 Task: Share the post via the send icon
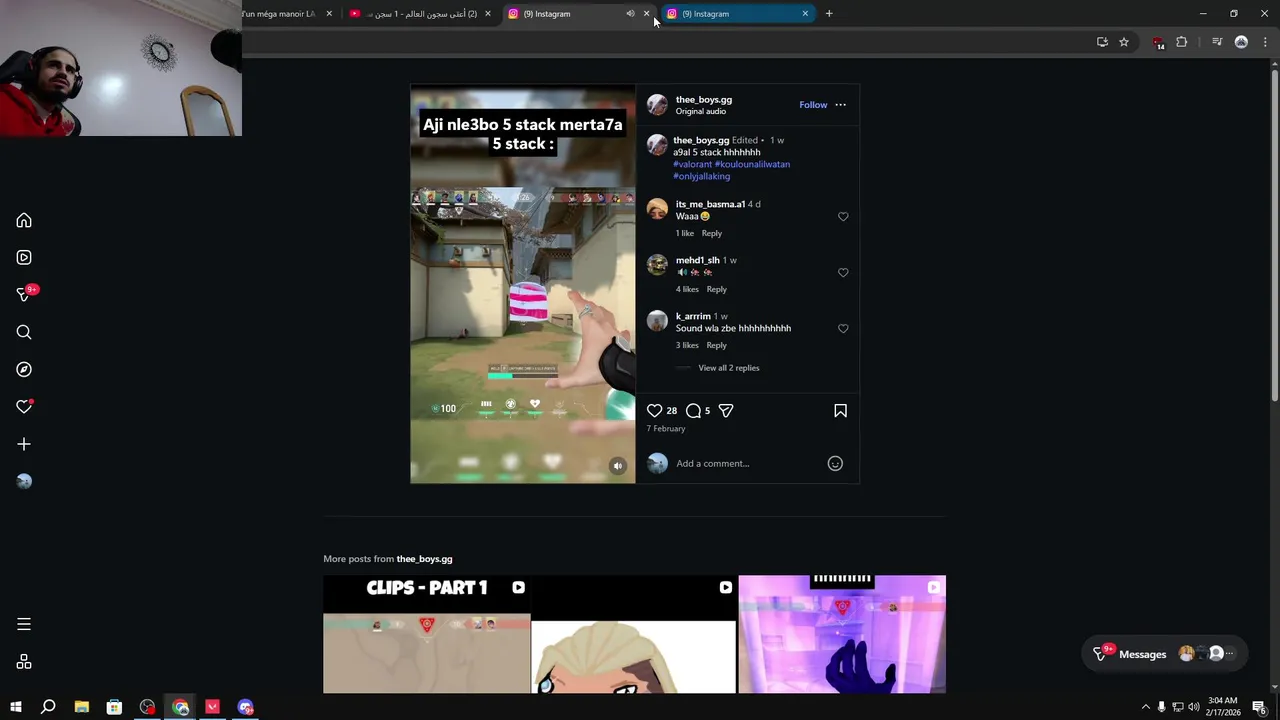(726, 411)
